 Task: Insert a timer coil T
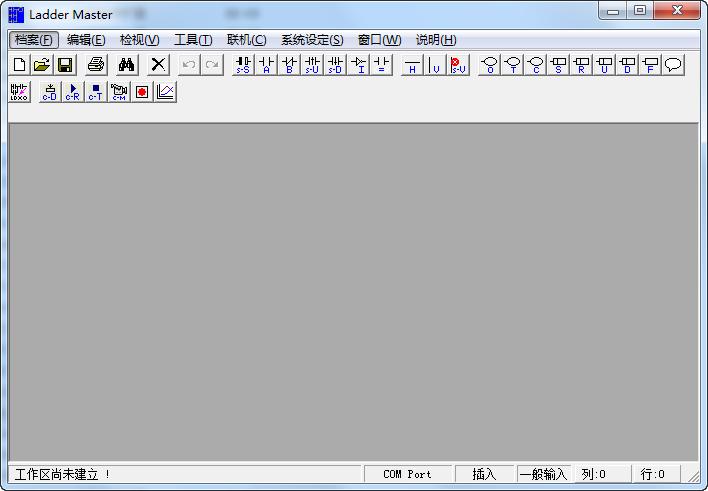[x=513, y=65]
